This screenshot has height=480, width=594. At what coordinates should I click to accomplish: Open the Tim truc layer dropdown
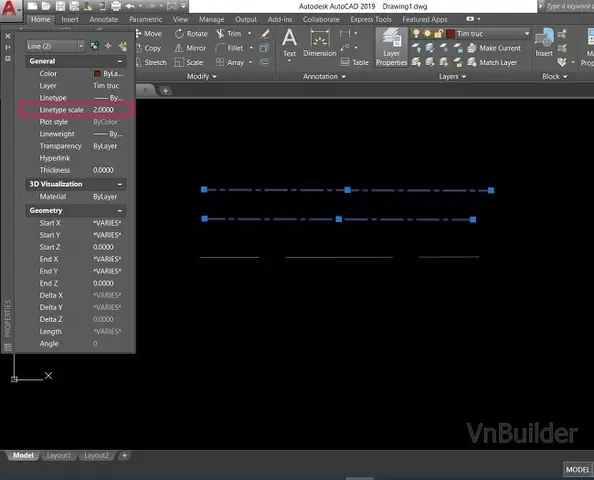point(527,34)
